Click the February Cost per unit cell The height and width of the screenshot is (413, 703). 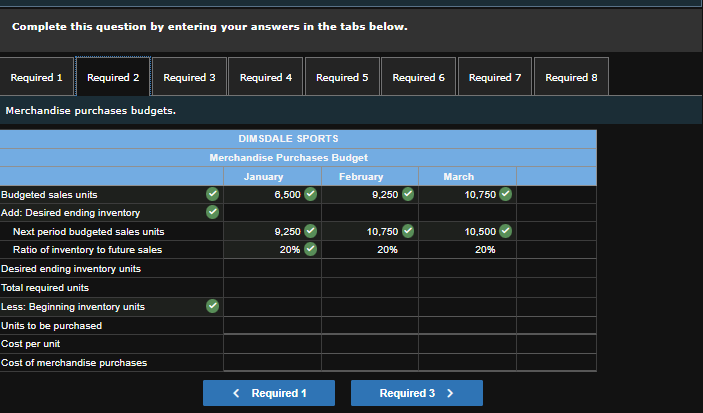(370, 344)
